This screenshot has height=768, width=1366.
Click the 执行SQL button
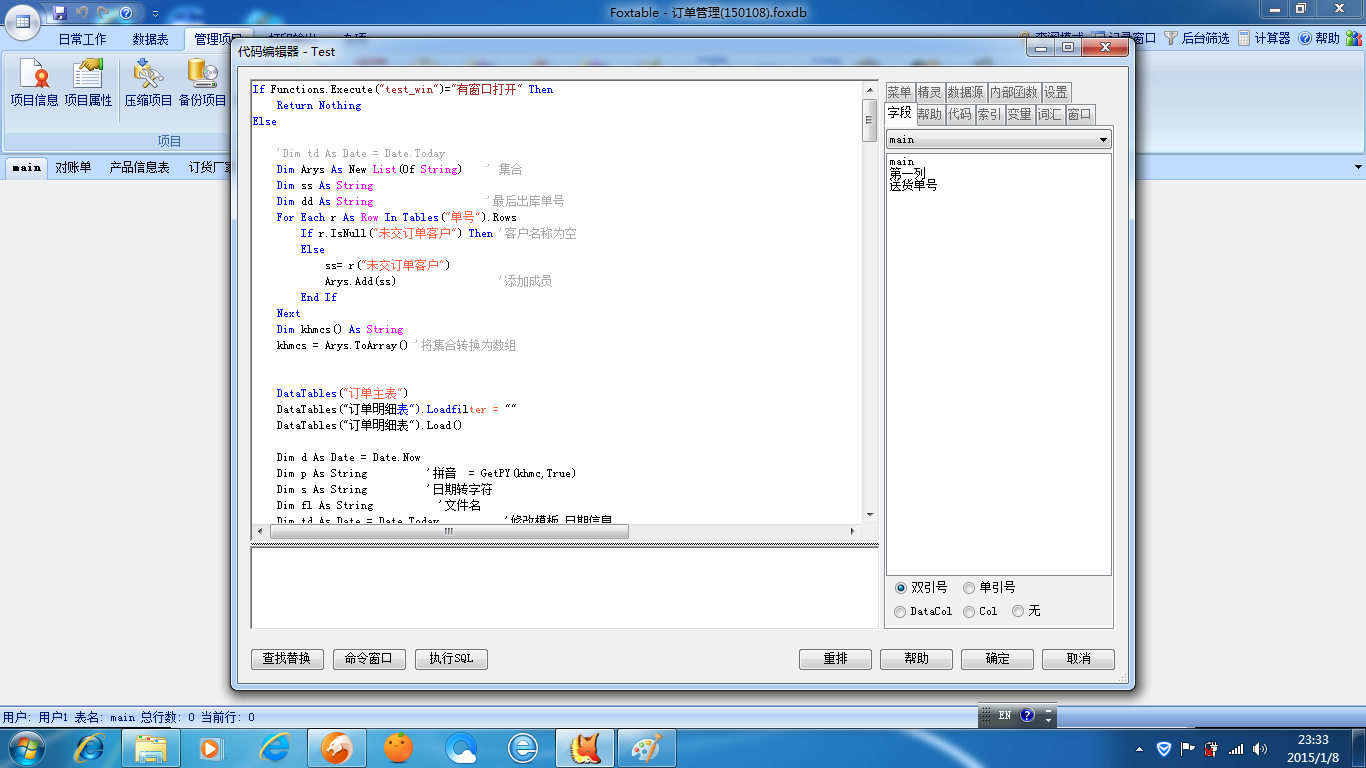[451, 659]
